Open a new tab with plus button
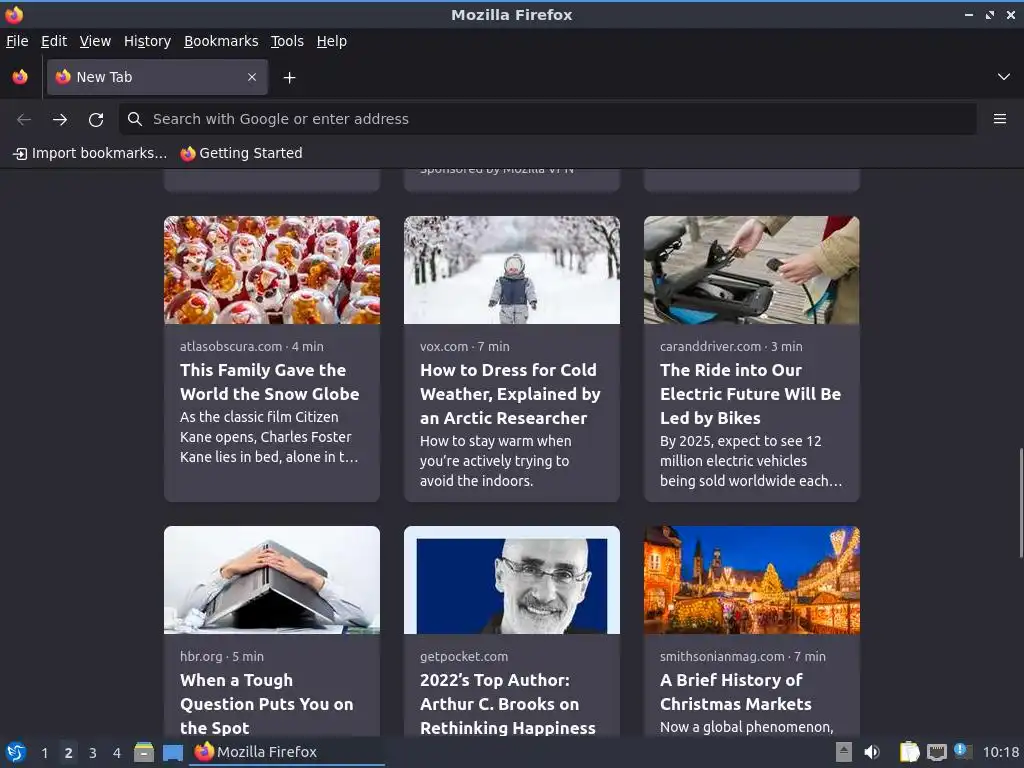Screen dimensions: 1024x768 289,78
